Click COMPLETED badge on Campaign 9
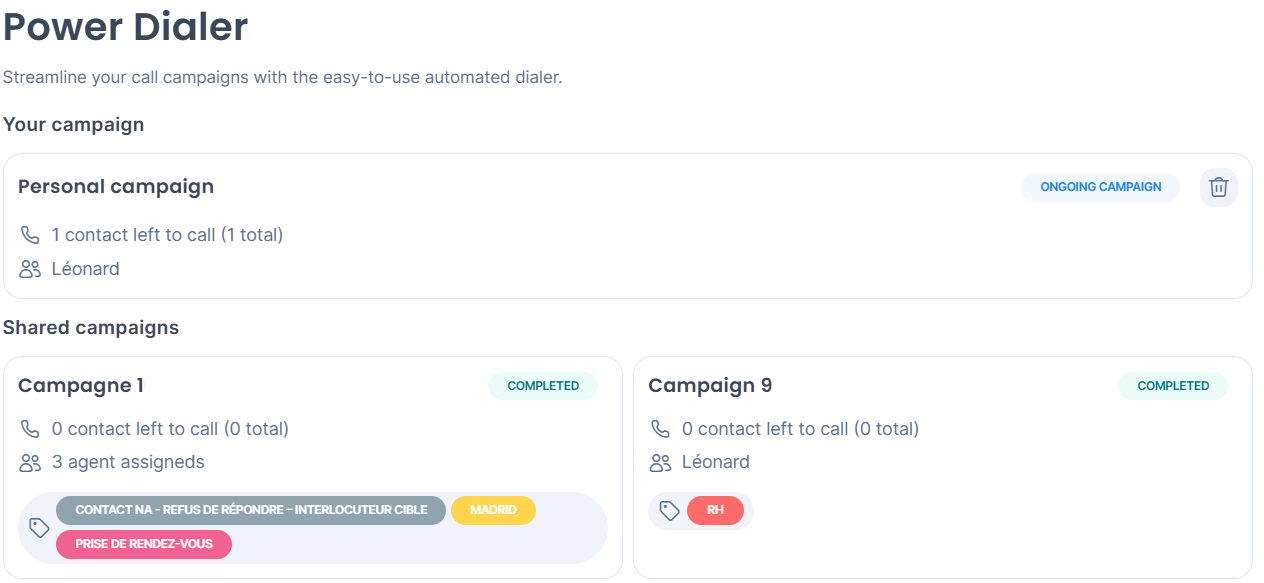 tap(1173, 386)
